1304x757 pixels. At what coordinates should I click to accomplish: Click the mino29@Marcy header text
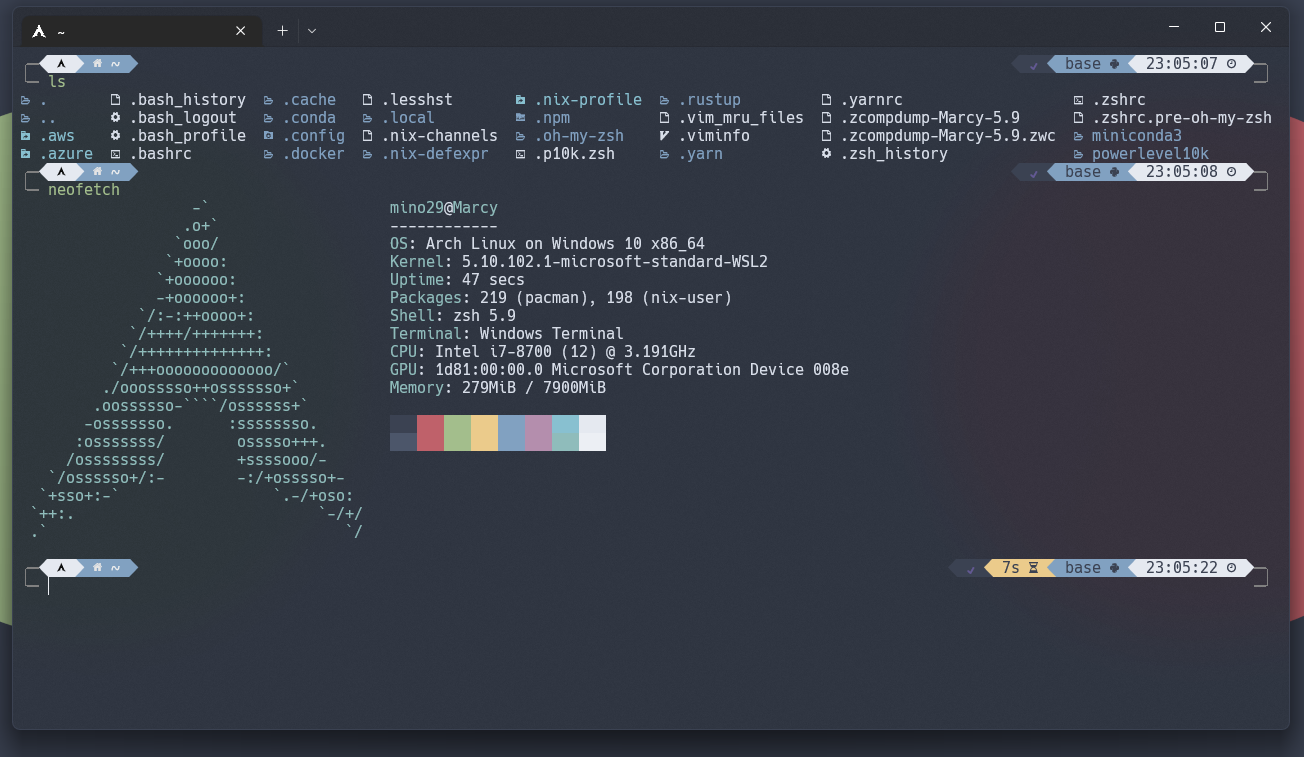coord(444,208)
